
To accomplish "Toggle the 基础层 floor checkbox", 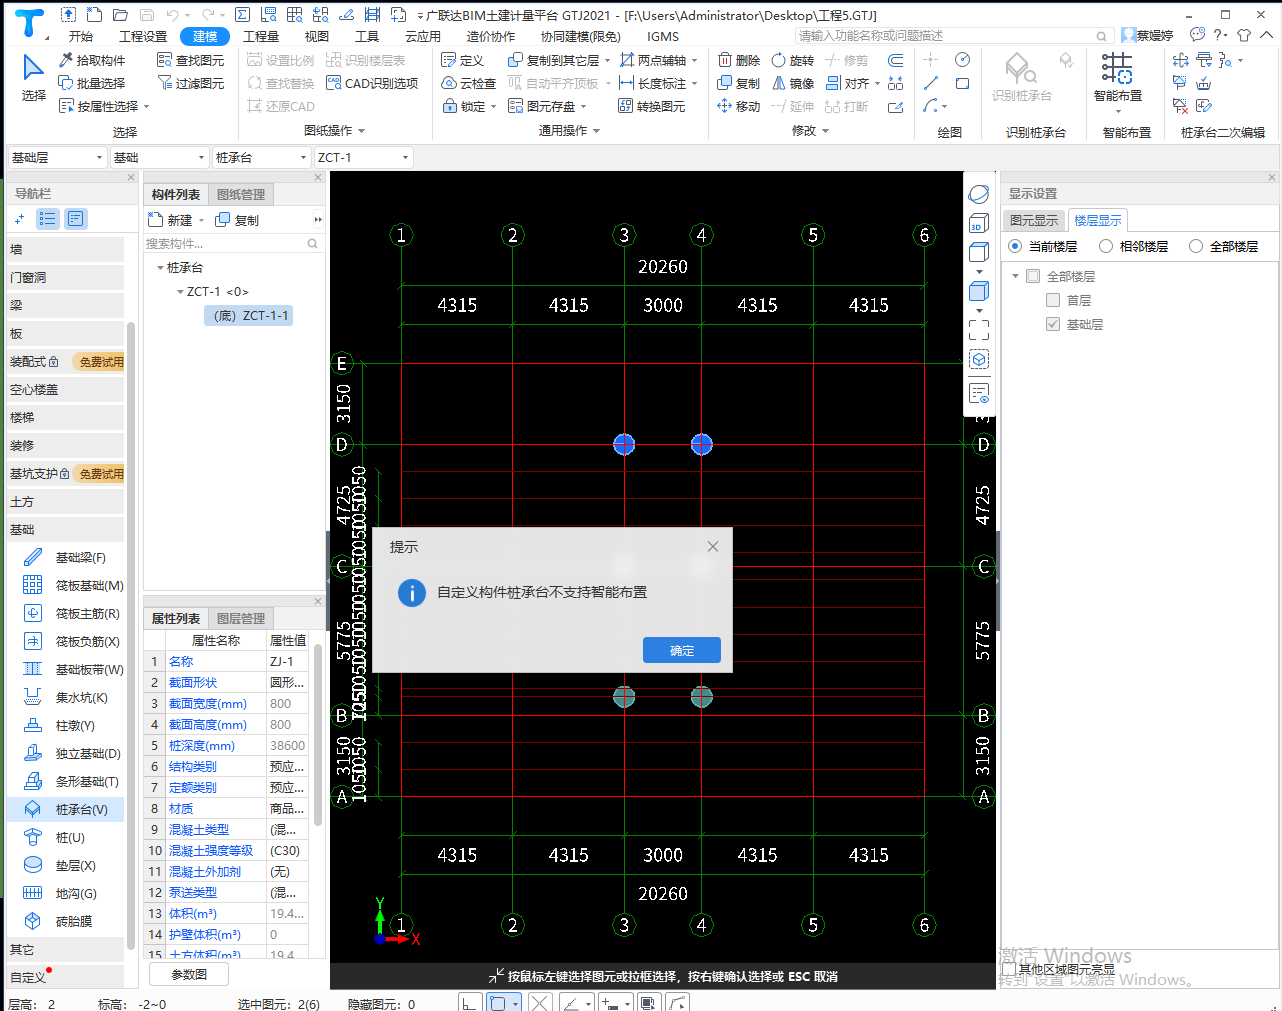I will [x=1053, y=324].
